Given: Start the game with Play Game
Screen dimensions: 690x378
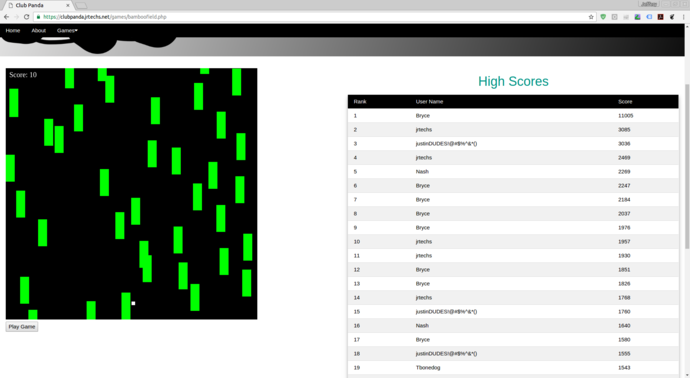Looking at the screenshot, I should coord(22,327).
